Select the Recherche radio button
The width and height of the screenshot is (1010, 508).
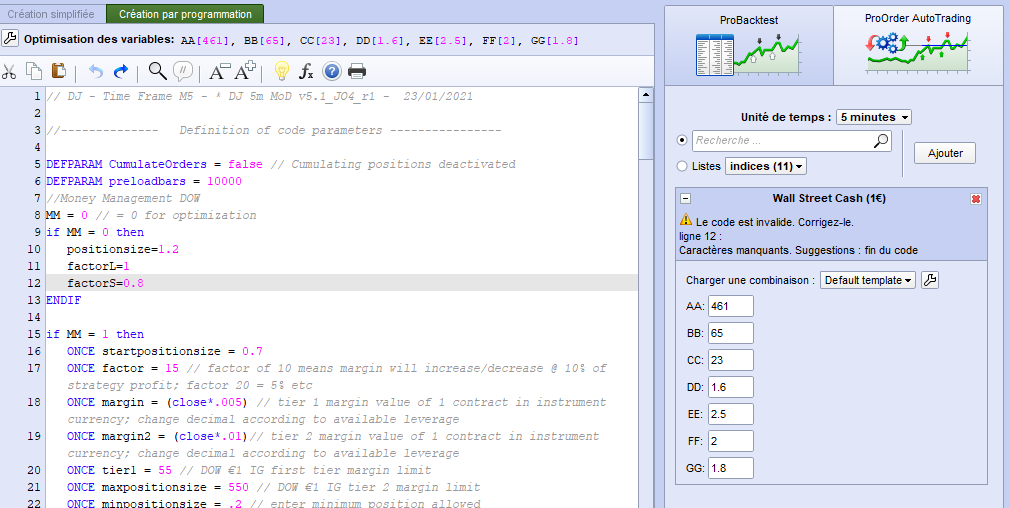[682, 140]
